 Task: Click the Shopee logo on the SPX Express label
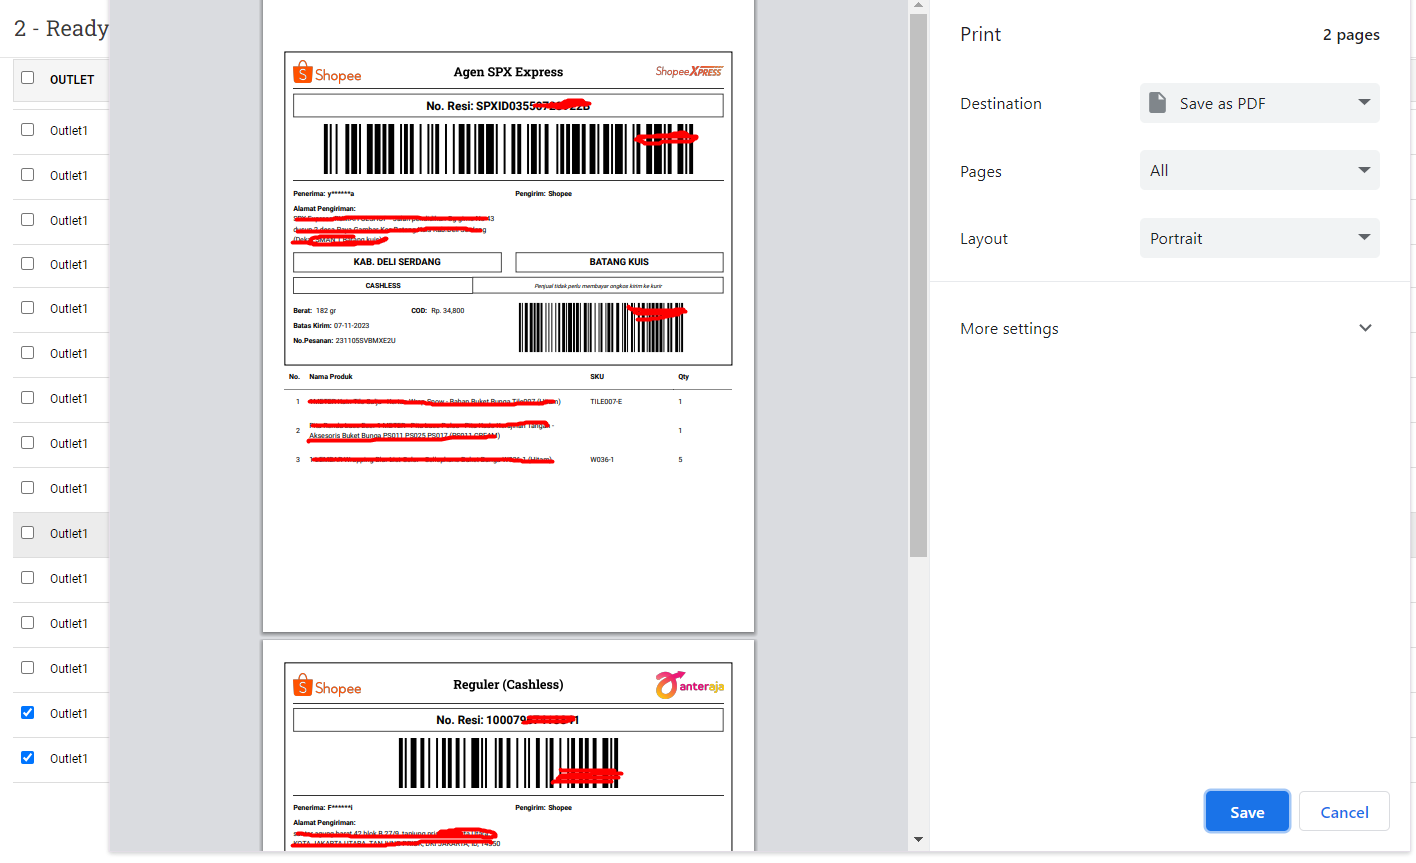pos(327,73)
